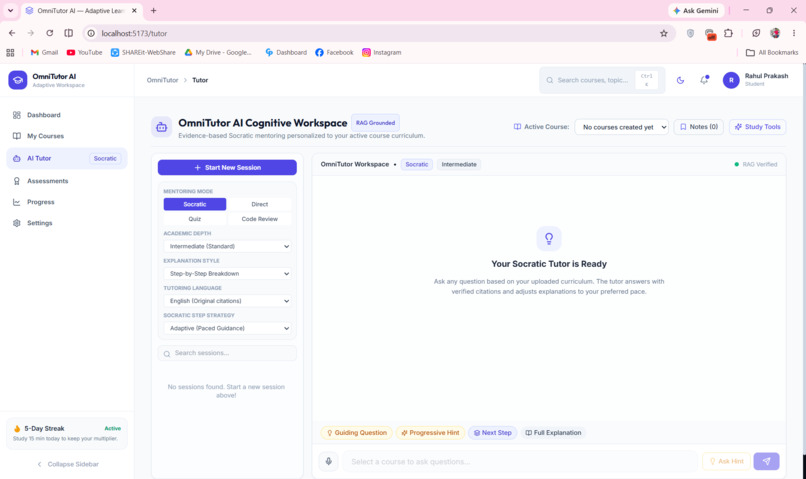806x479 pixels.
Task: Click the Intermediate tag in workspace header
Action: 459,164
